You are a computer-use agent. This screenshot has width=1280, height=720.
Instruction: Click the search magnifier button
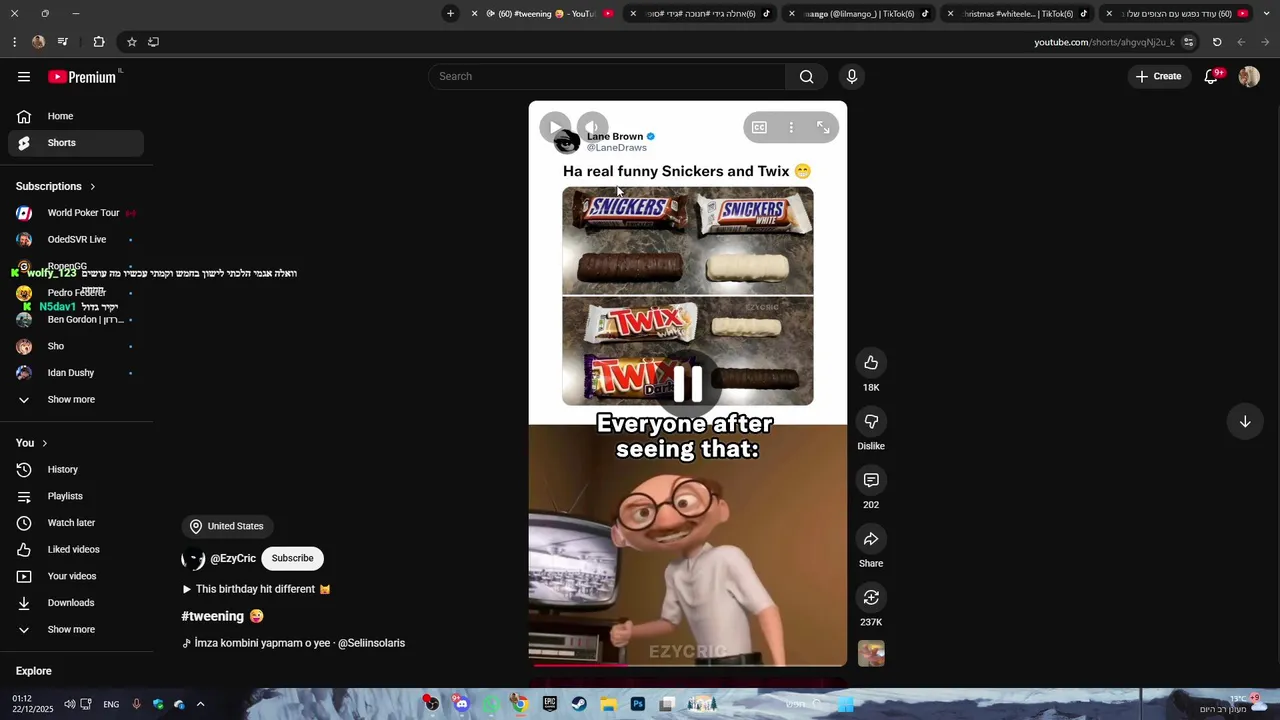tap(806, 77)
